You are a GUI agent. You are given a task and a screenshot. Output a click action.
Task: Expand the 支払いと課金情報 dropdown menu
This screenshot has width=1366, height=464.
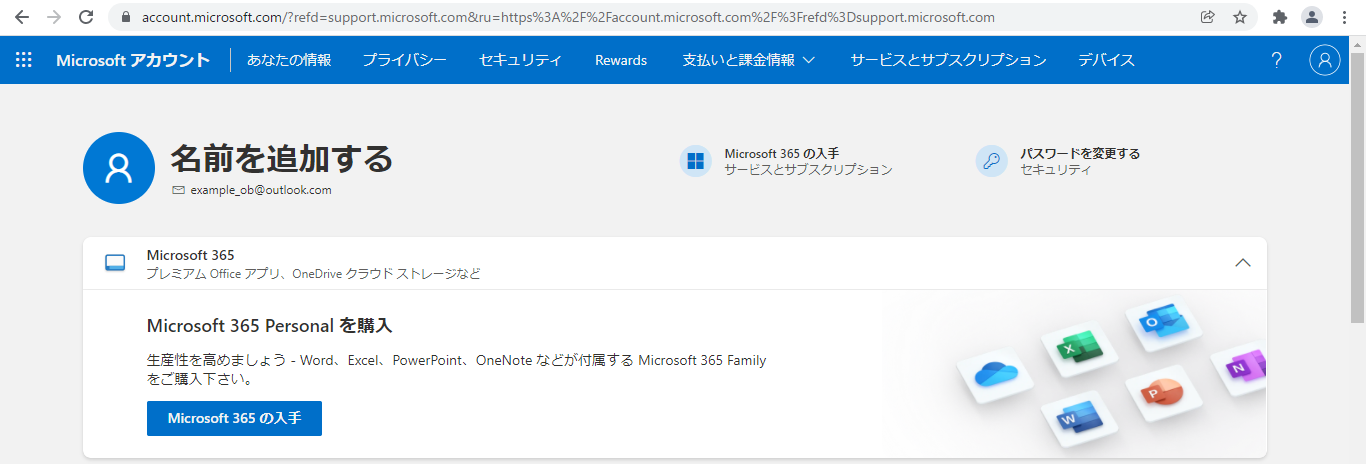tap(748, 60)
